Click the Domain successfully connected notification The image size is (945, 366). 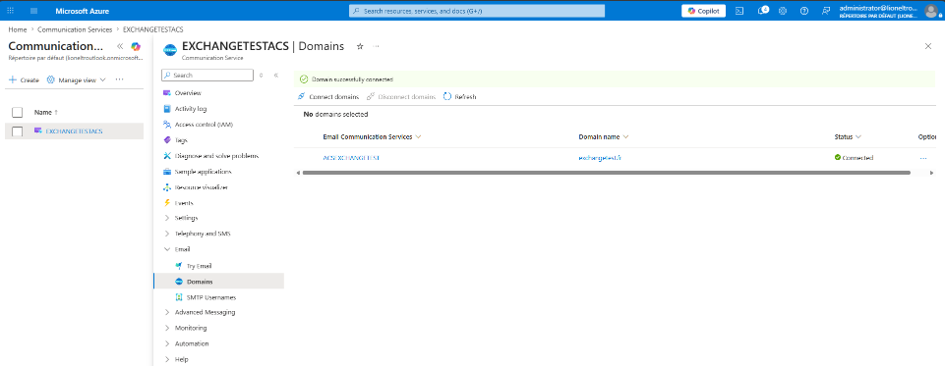pos(615,79)
